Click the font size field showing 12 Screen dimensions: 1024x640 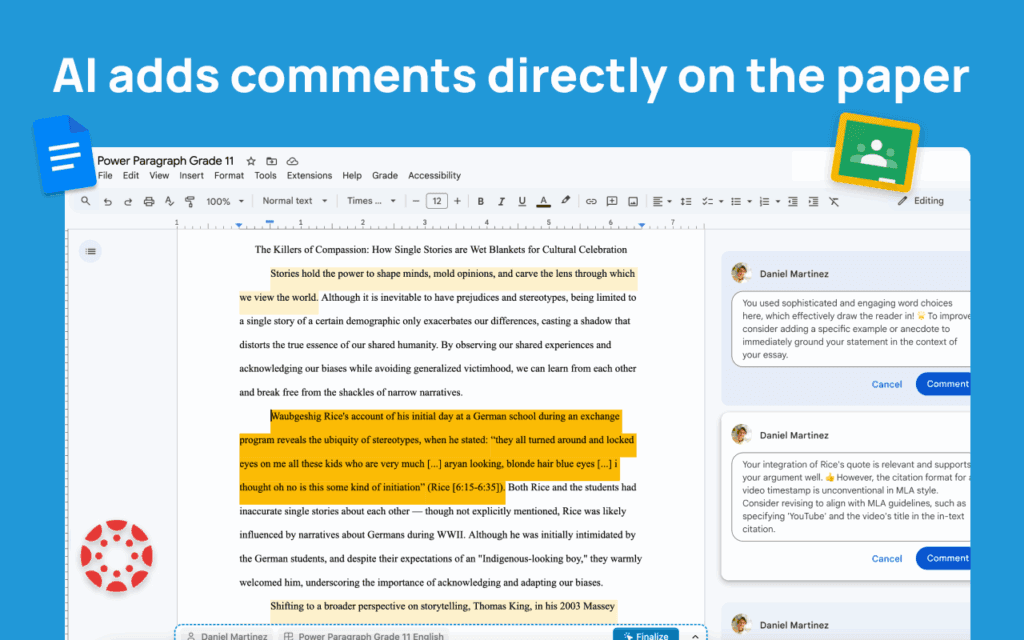(437, 201)
